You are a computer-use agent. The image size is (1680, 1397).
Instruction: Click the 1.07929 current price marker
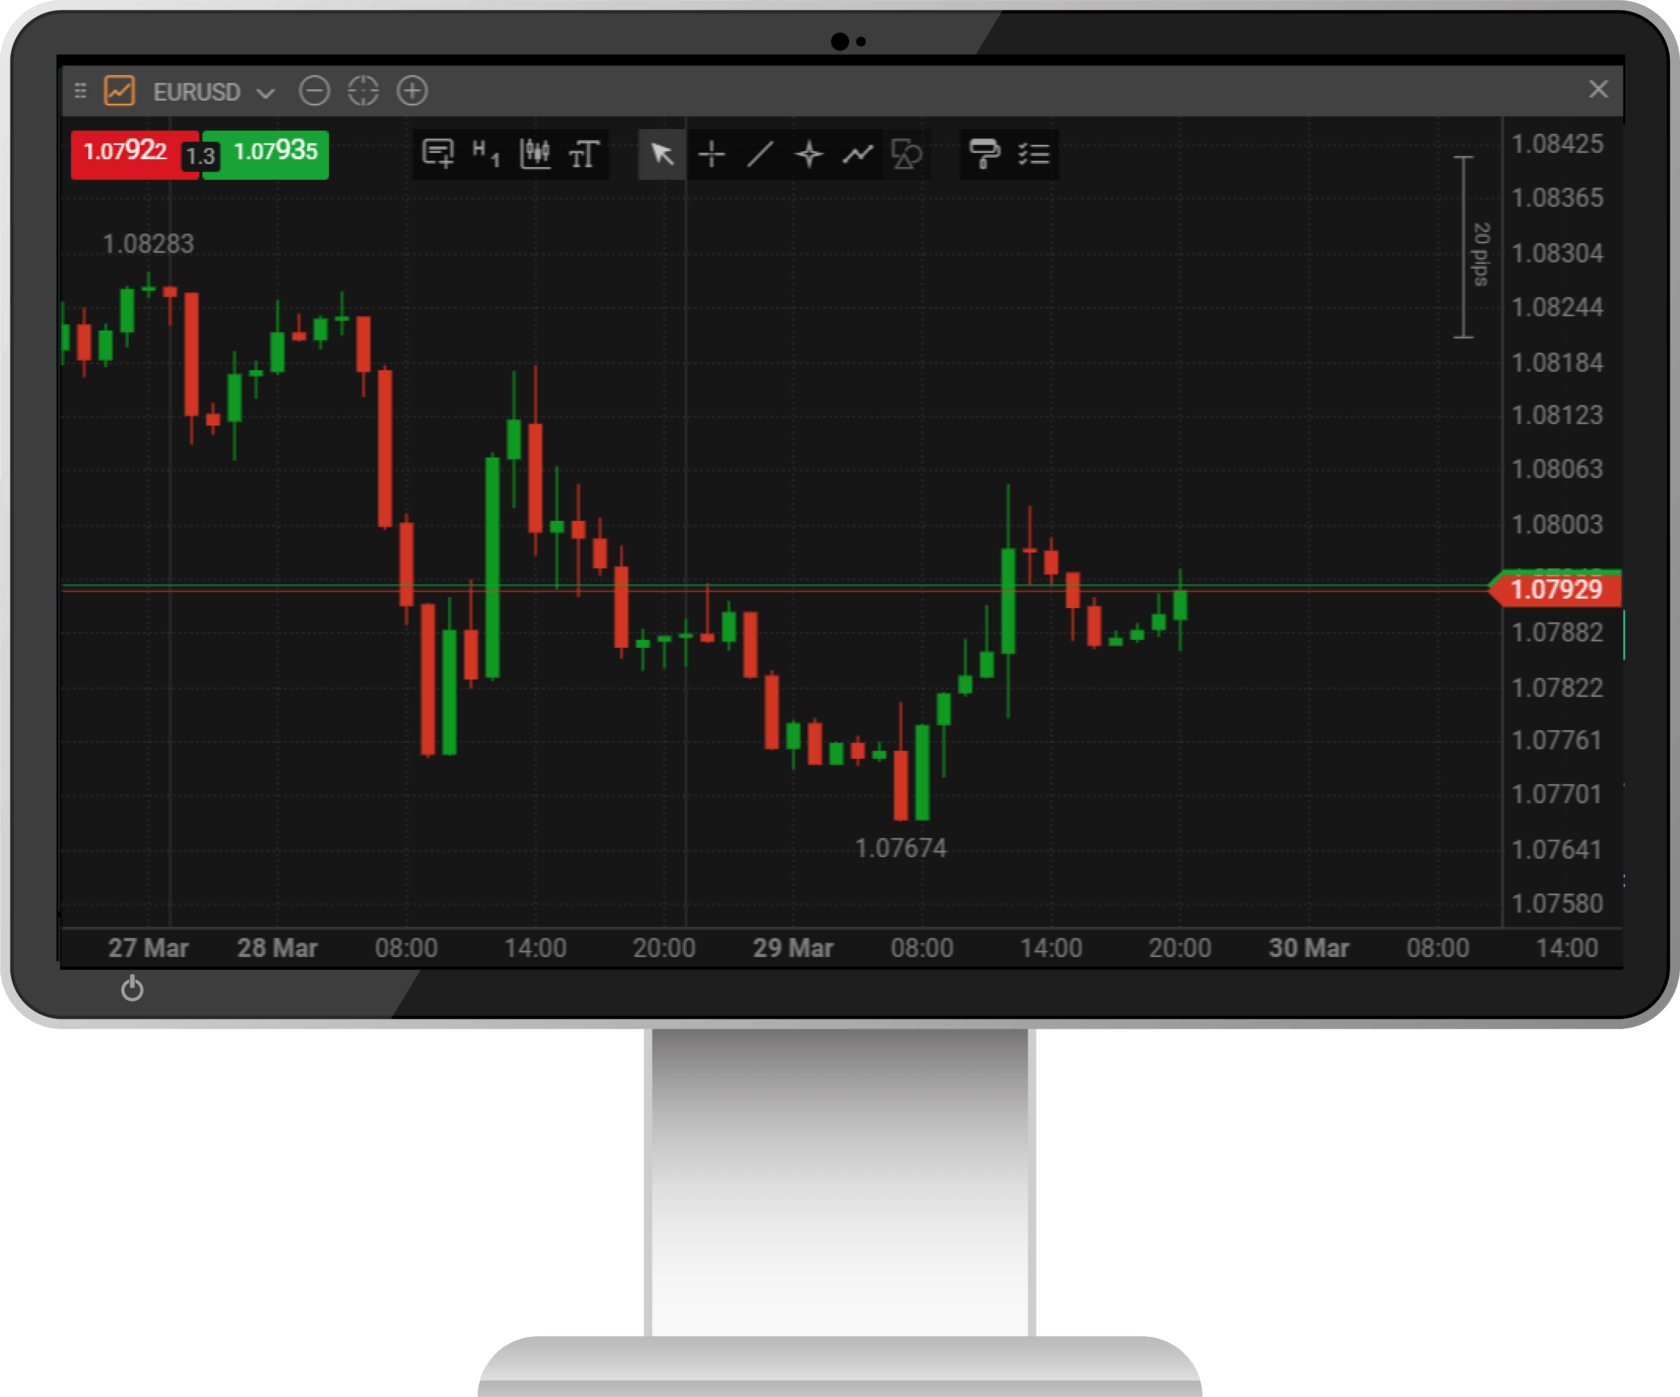click(1555, 589)
